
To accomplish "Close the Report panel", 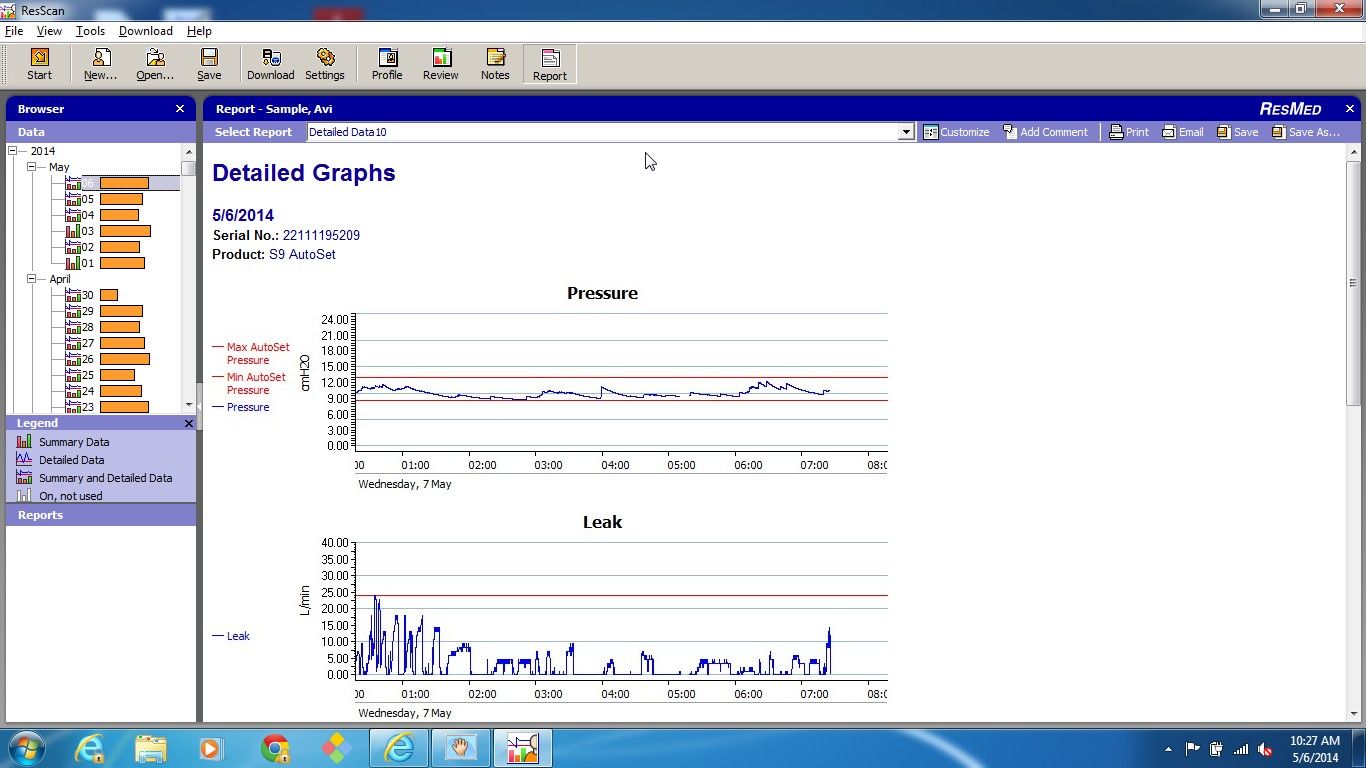I will pyautogui.click(x=1350, y=109).
